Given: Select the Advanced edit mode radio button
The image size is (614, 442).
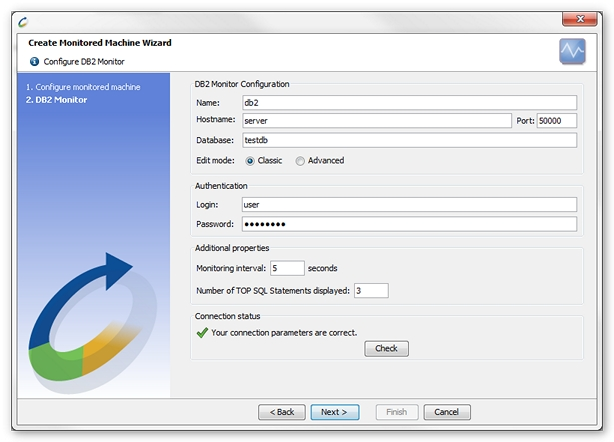Looking at the screenshot, I should 300,161.
